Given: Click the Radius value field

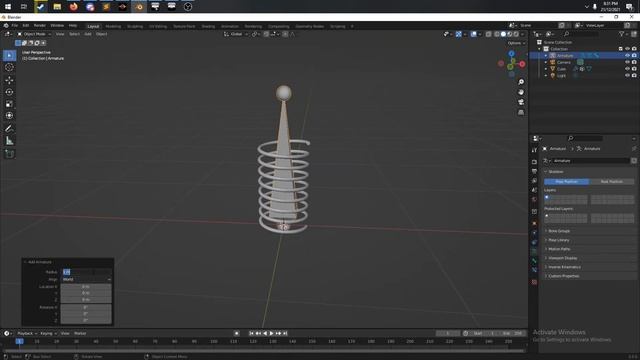Looking at the screenshot, I should click(x=86, y=272).
